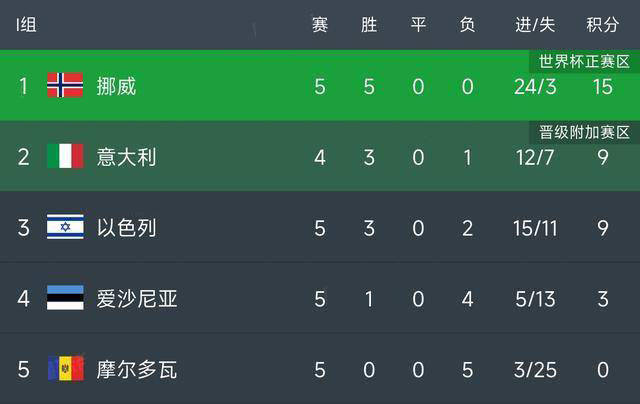Click the Estonia flag icon
Screen dimensions: 640x404
65,297
